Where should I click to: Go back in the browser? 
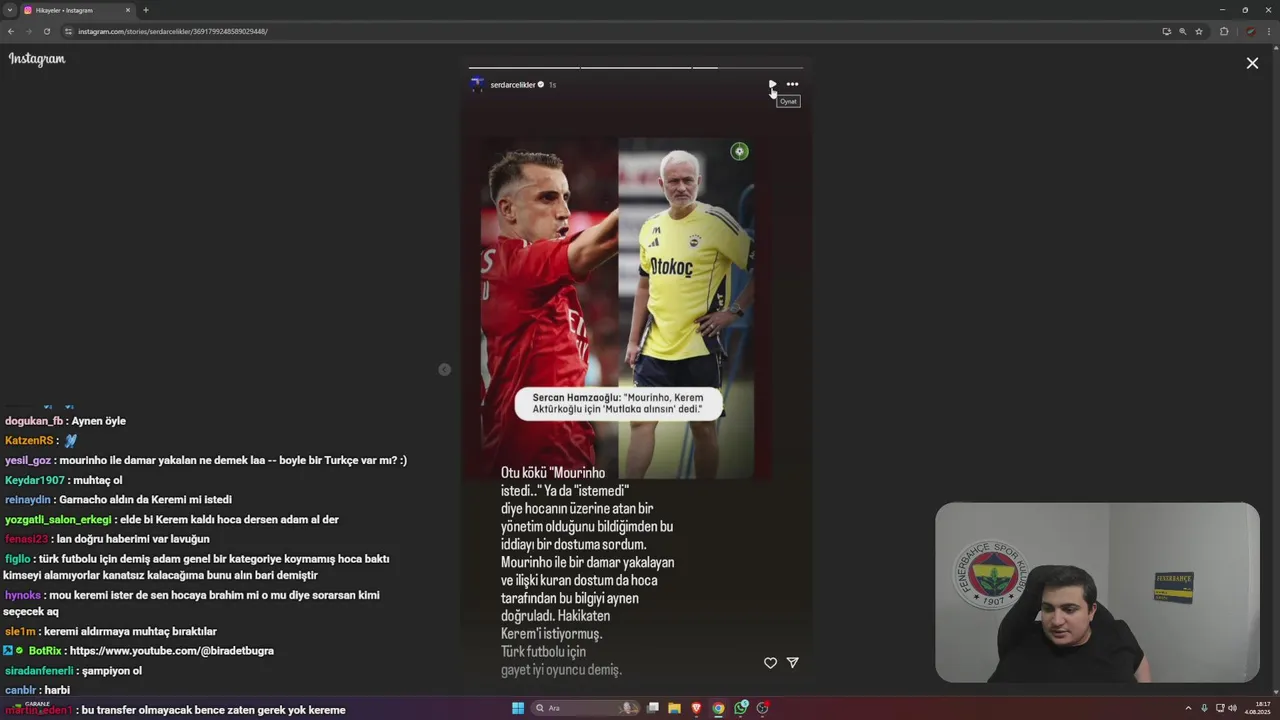(11, 31)
